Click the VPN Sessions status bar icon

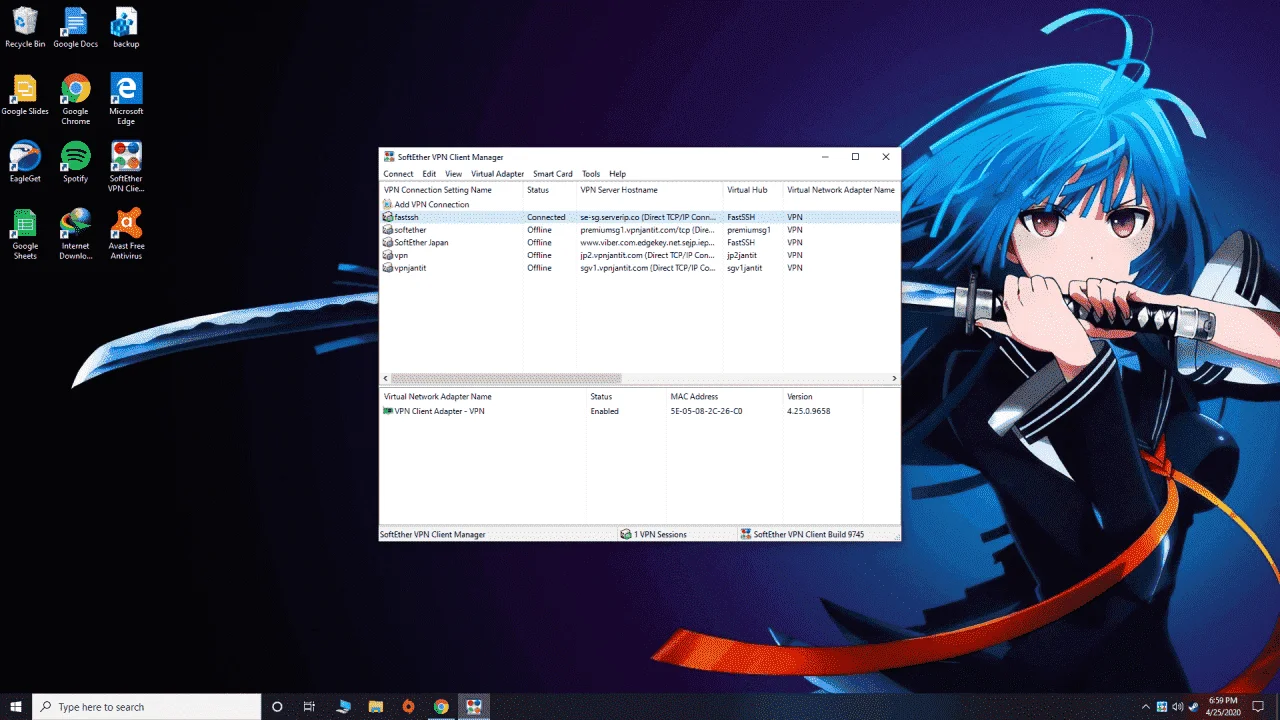pyautogui.click(x=626, y=534)
